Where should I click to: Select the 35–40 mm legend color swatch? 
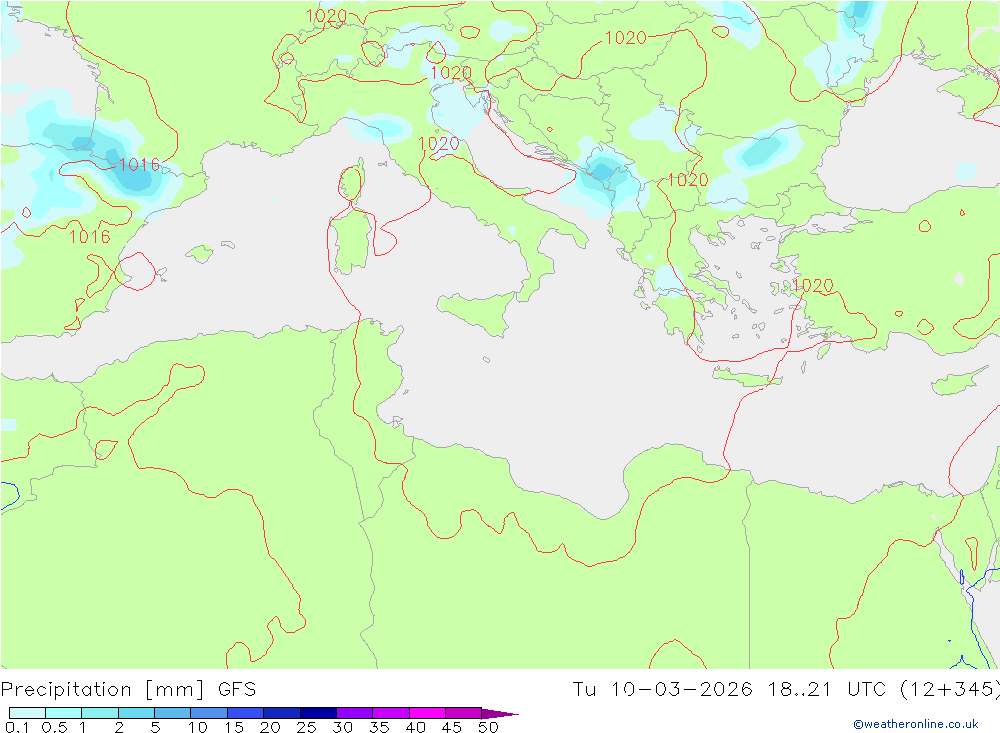point(390,713)
